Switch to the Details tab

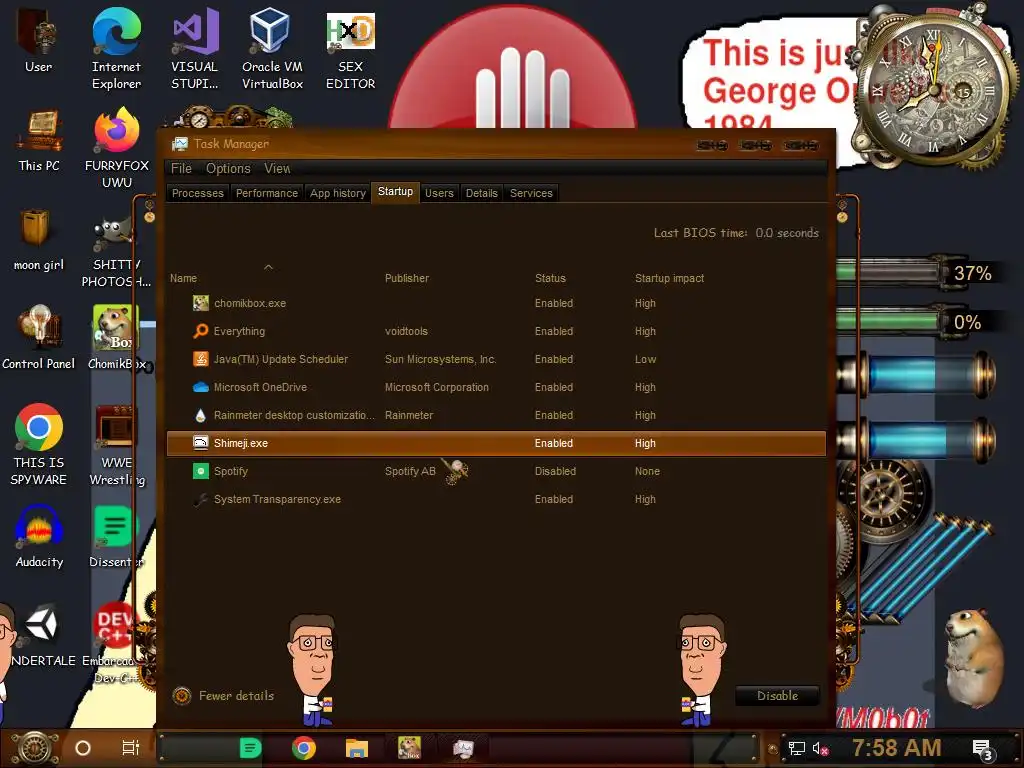(481, 193)
